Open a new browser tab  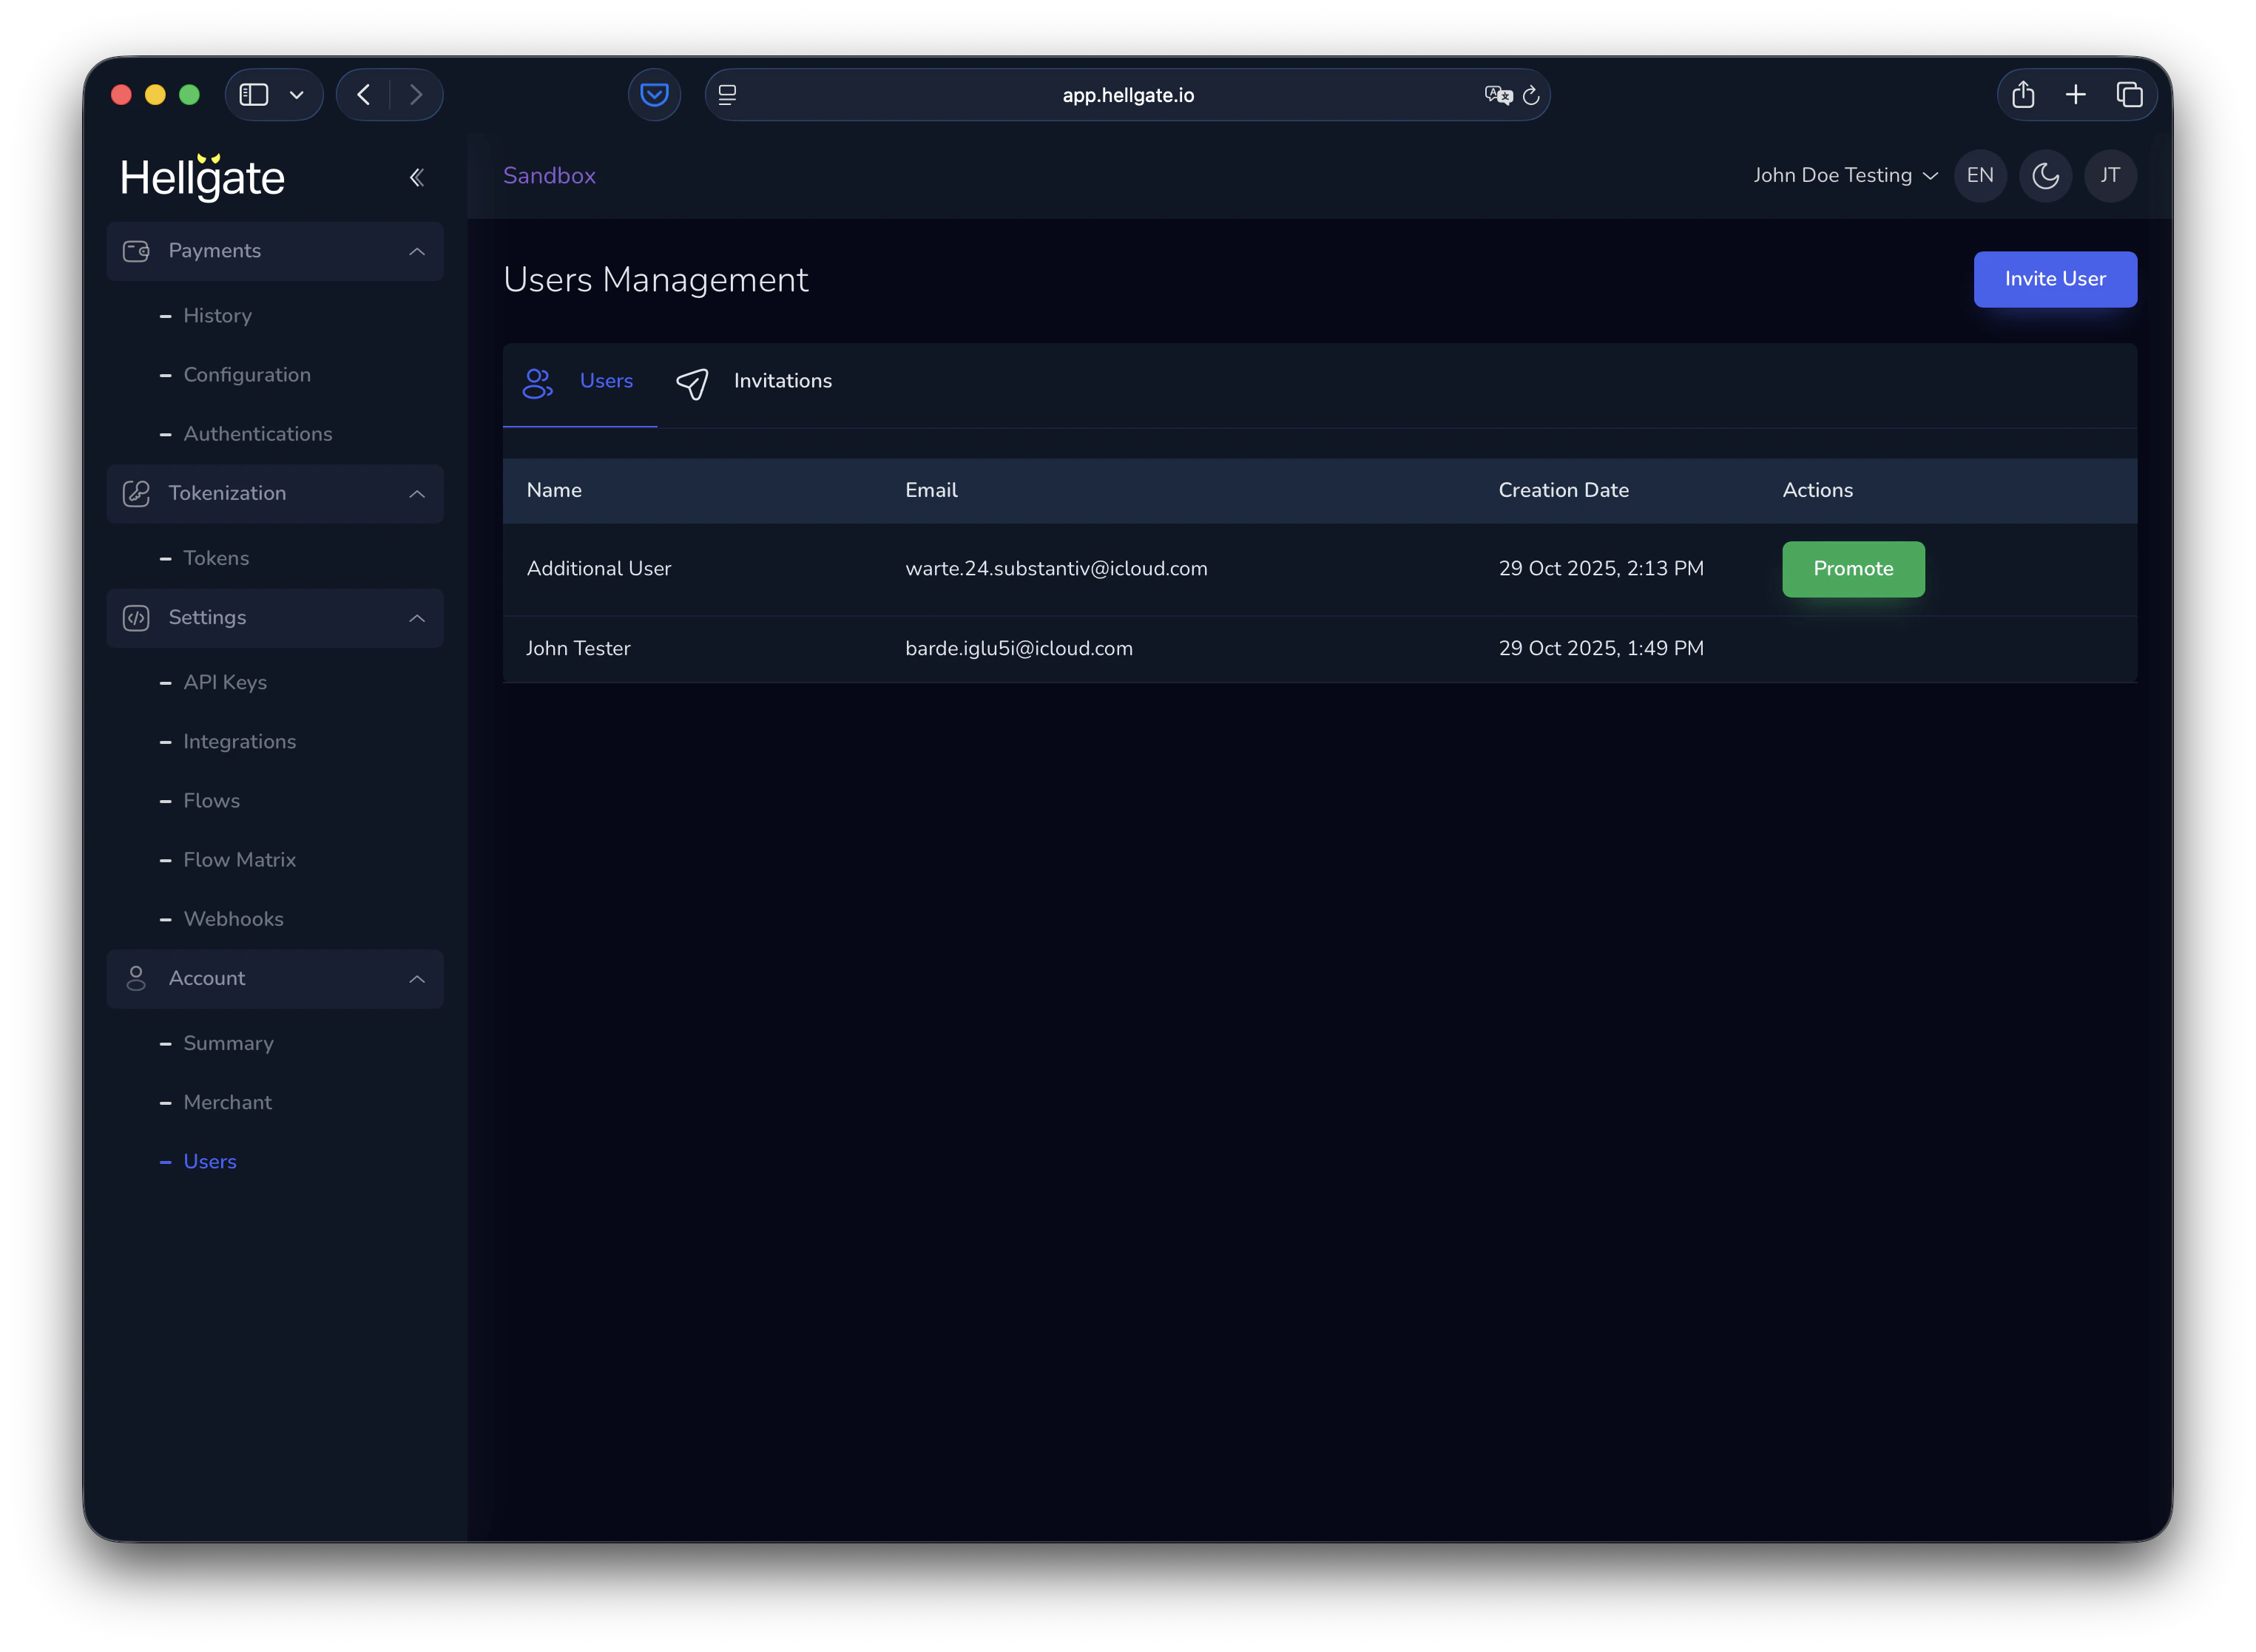2075,95
